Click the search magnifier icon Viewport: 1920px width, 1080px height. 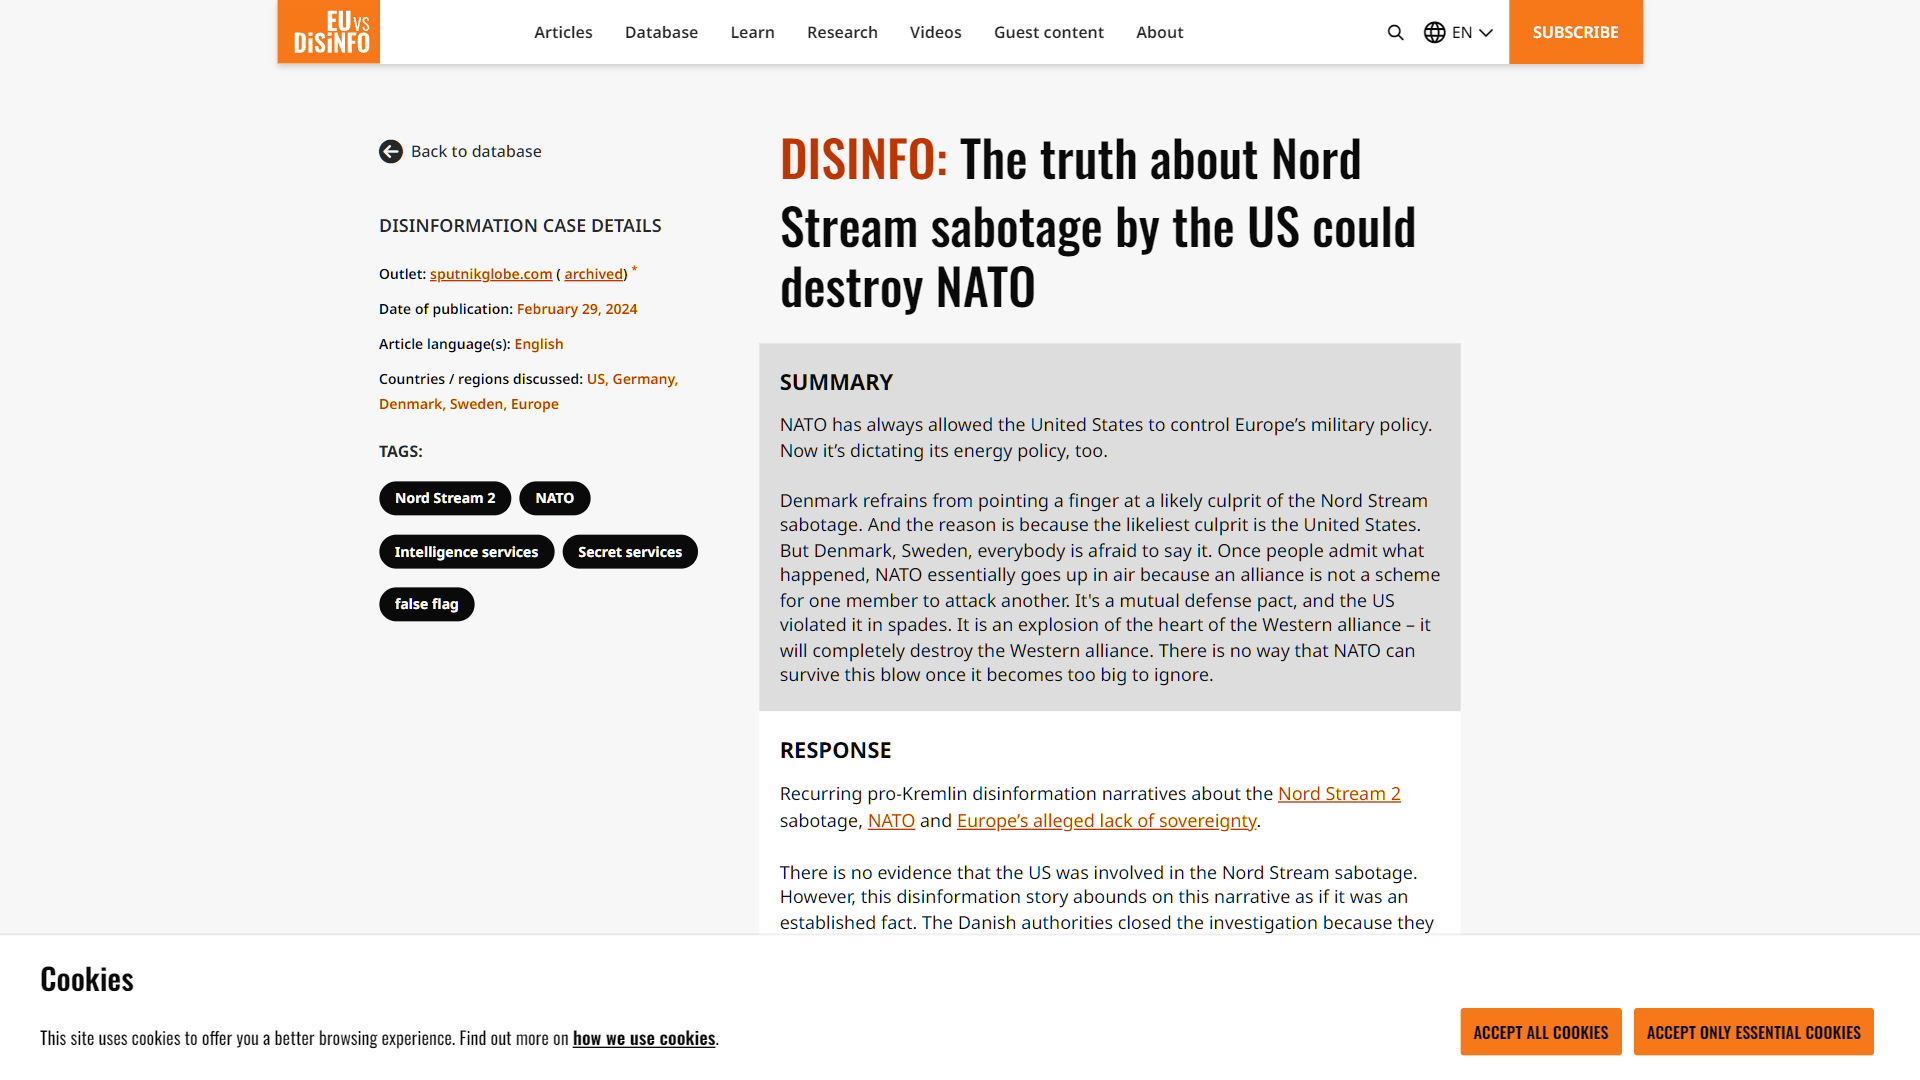point(1395,32)
